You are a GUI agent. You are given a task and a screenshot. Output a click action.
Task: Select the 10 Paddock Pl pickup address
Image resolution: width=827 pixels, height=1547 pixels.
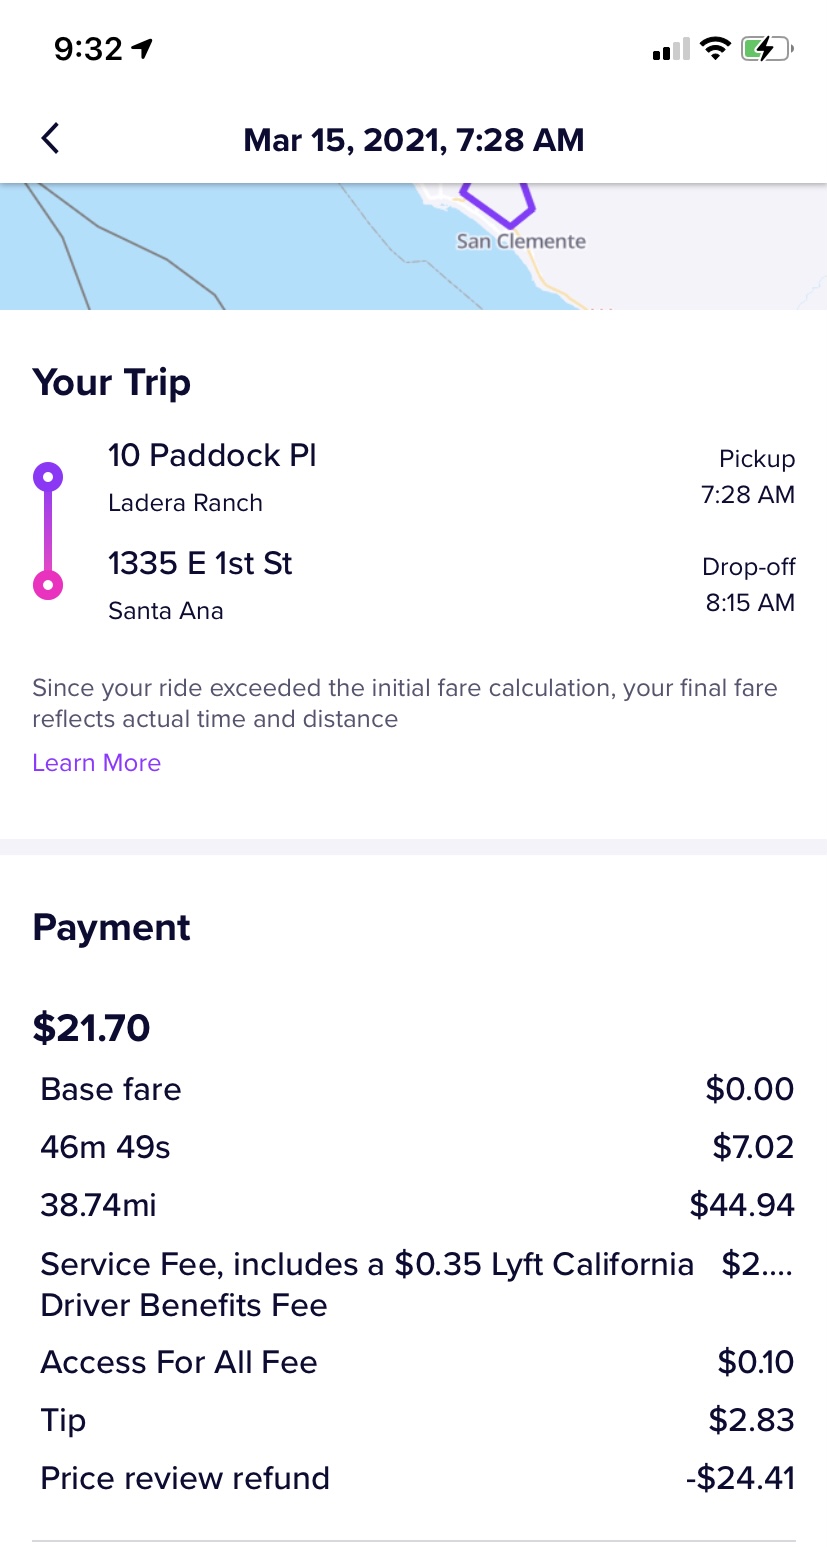pos(212,456)
